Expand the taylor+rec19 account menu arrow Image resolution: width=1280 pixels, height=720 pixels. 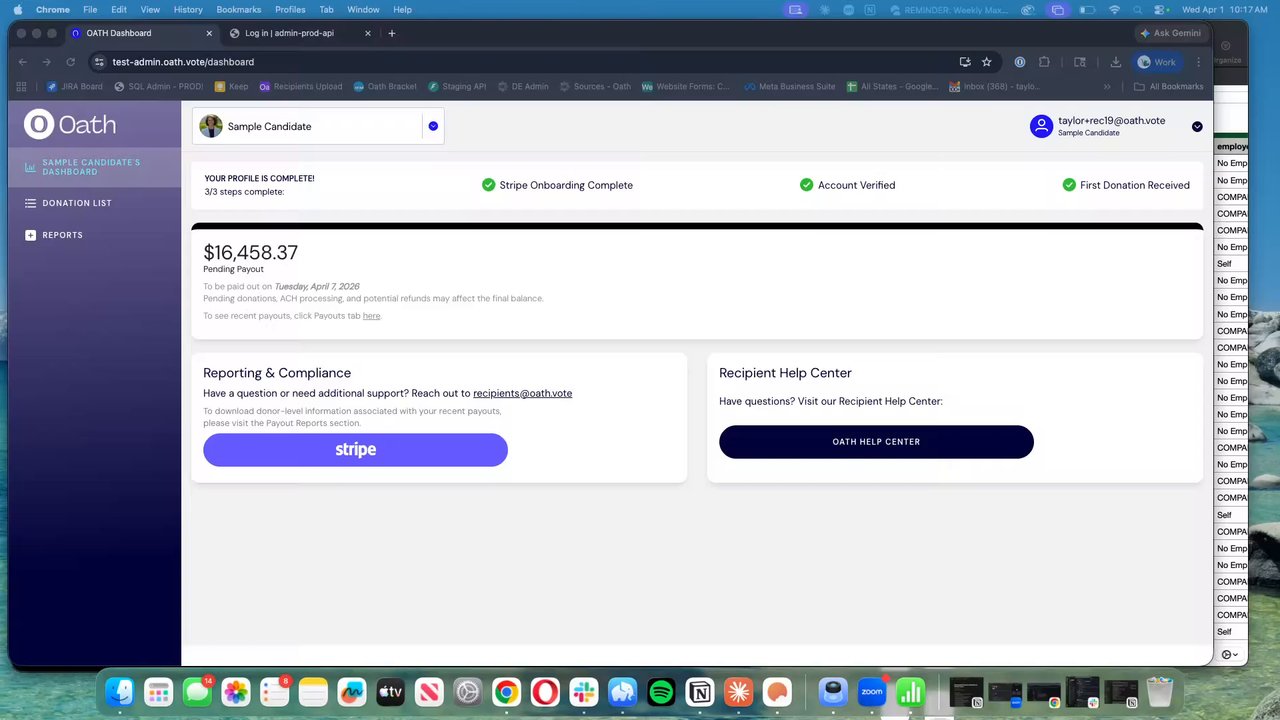pos(1197,126)
